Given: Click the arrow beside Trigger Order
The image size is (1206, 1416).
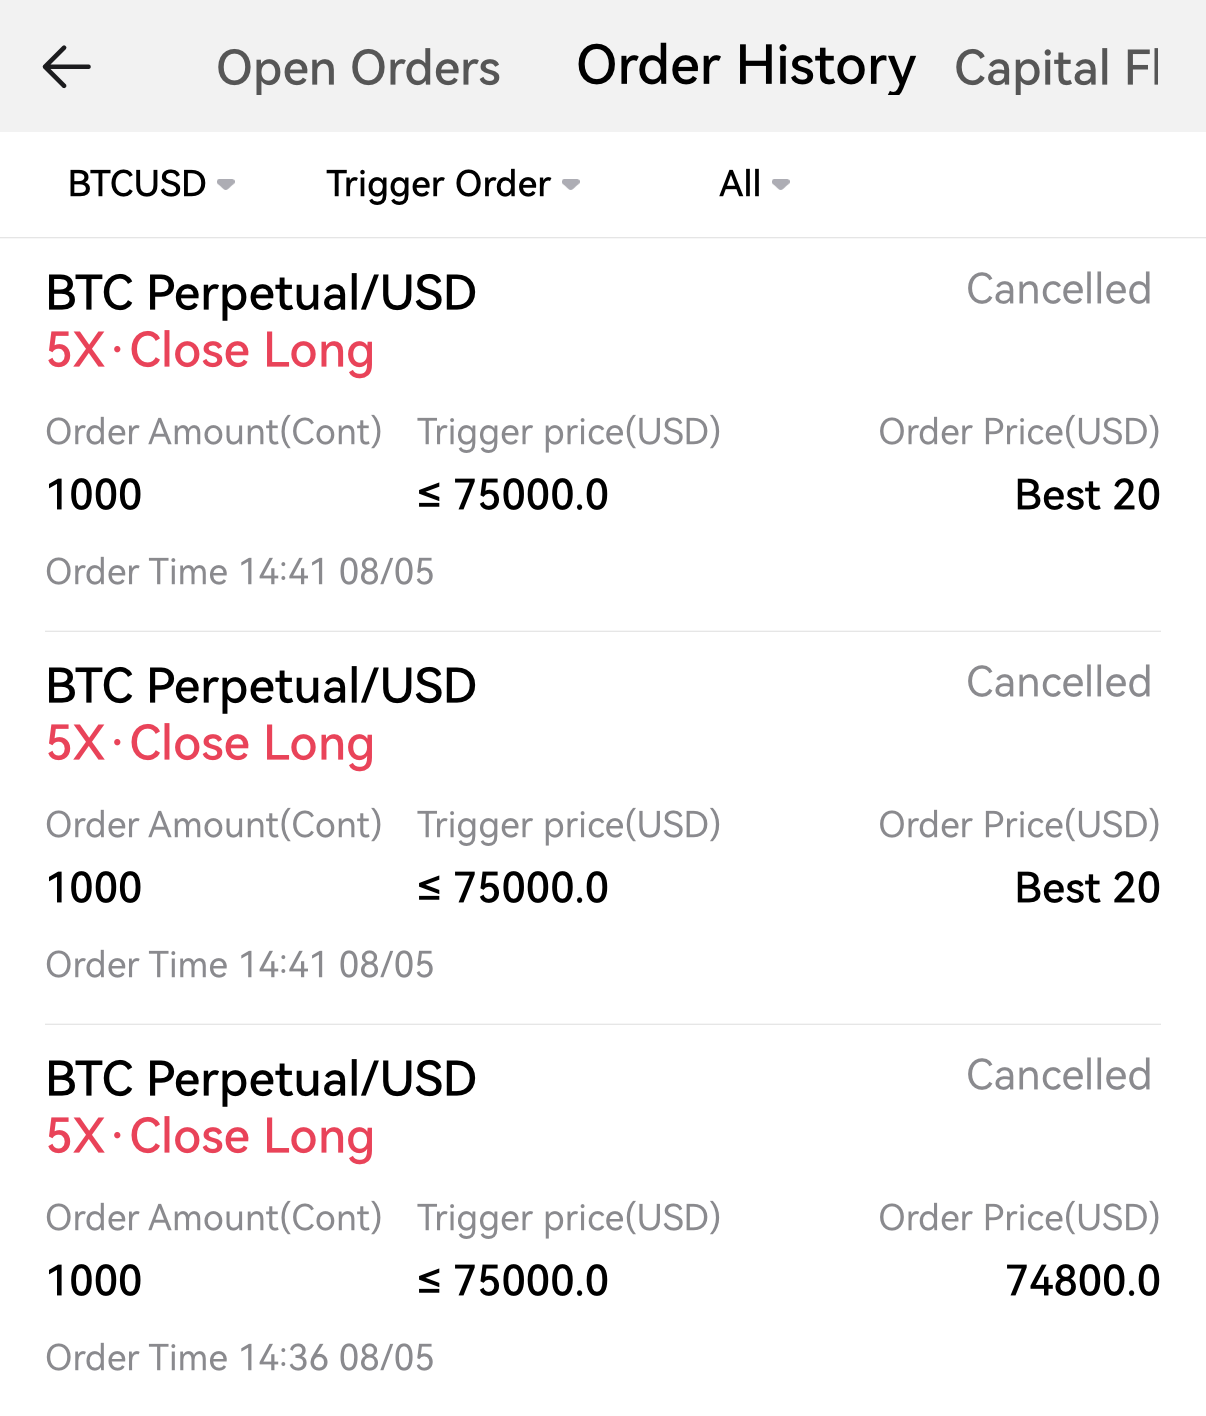Looking at the screenshot, I should tap(571, 184).
